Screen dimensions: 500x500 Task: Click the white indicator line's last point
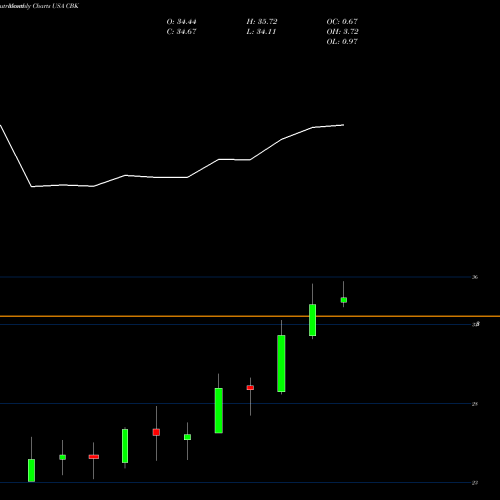(x=343, y=125)
